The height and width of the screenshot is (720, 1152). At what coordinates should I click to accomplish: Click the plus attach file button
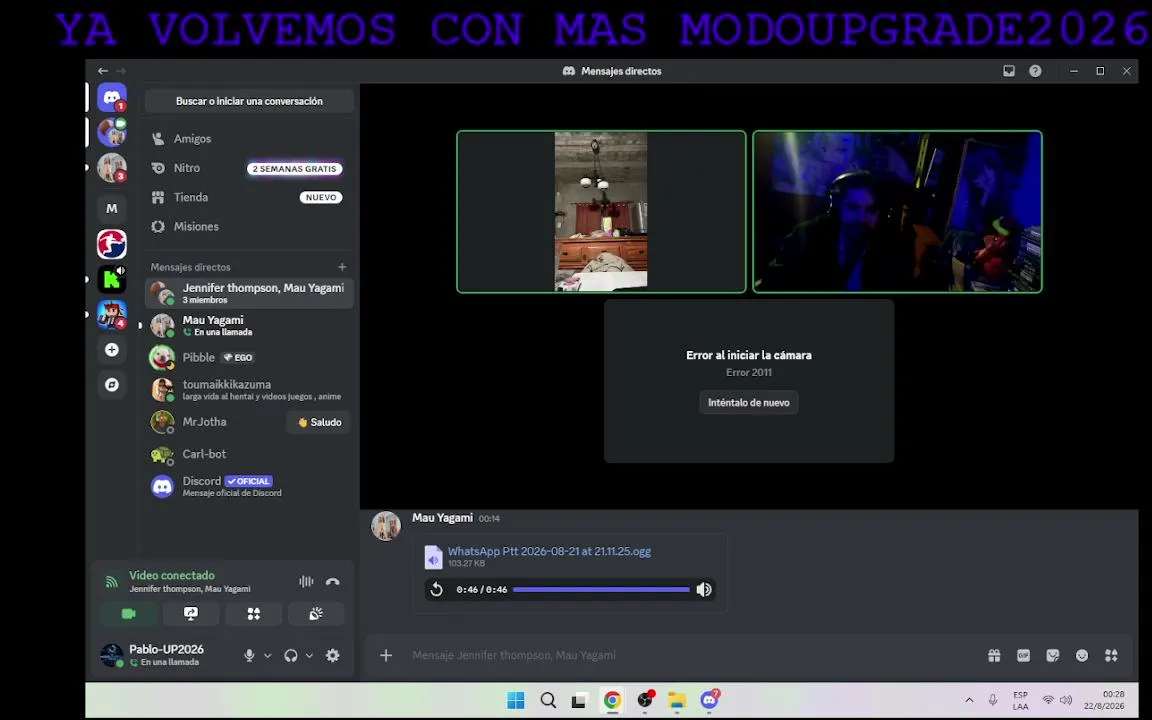[x=386, y=655]
